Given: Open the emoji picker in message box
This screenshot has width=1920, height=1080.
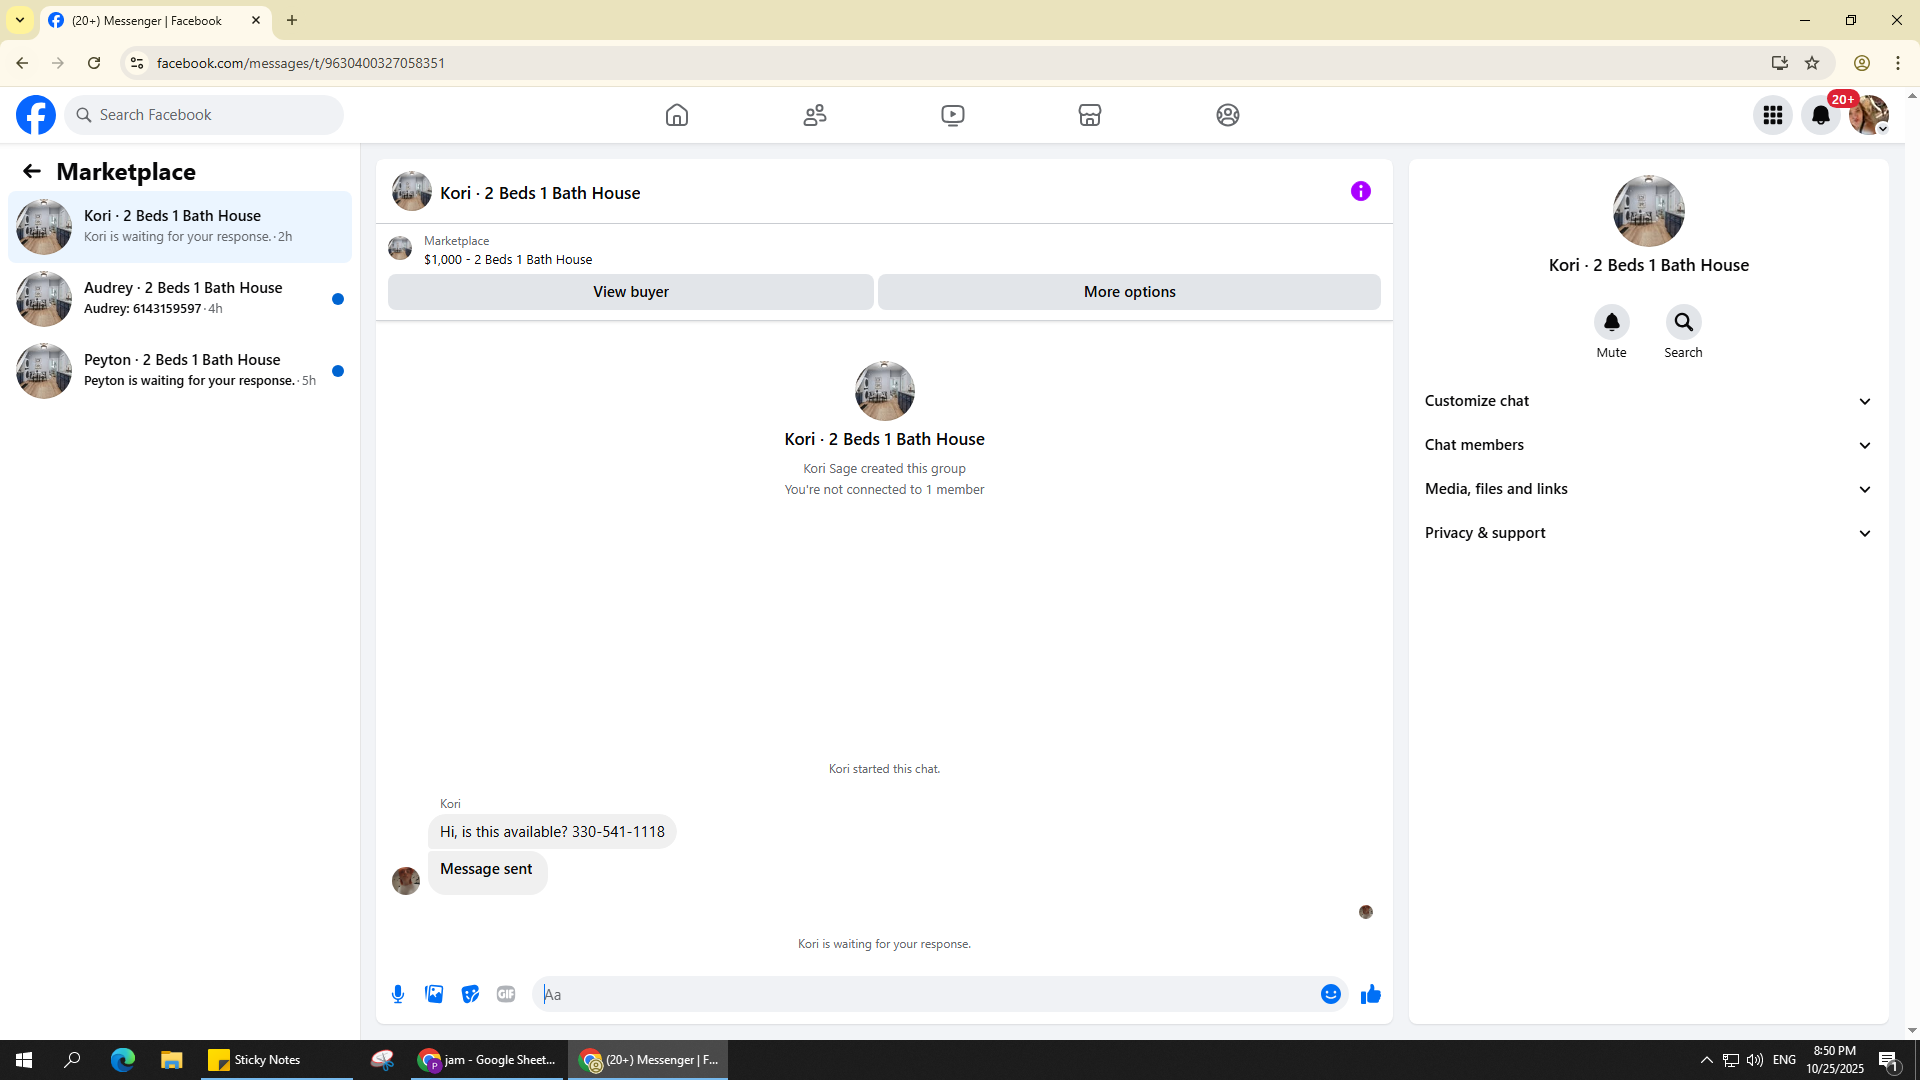Looking at the screenshot, I should pos(1330,994).
